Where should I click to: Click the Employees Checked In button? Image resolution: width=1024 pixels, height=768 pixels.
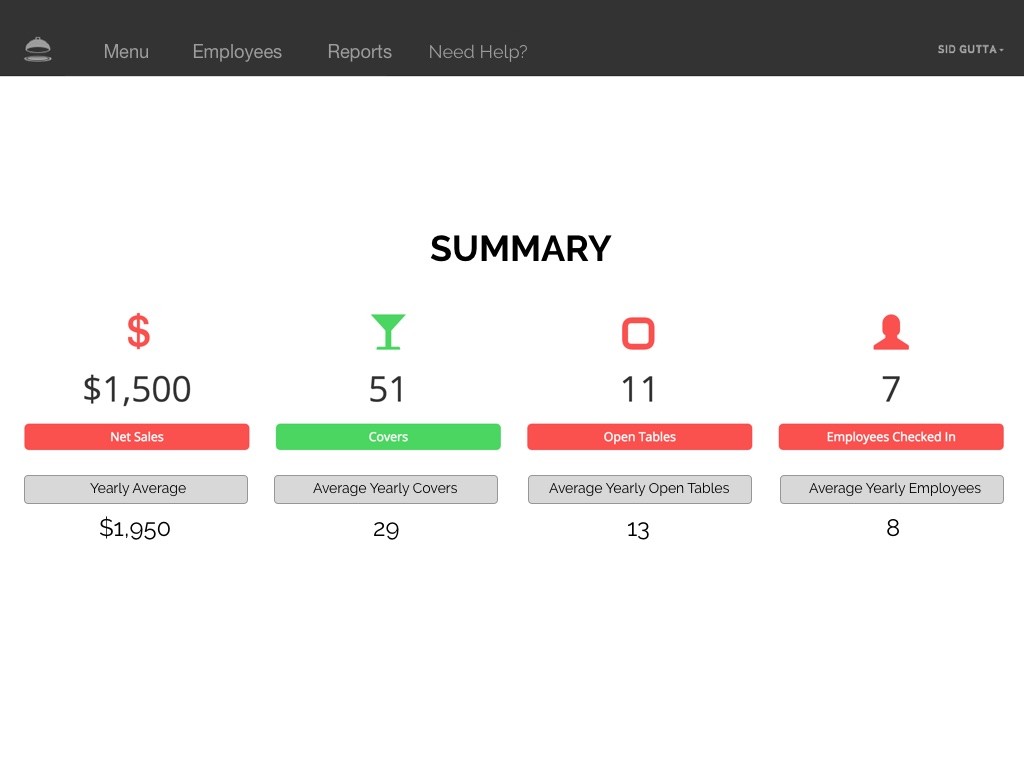click(891, 437)
